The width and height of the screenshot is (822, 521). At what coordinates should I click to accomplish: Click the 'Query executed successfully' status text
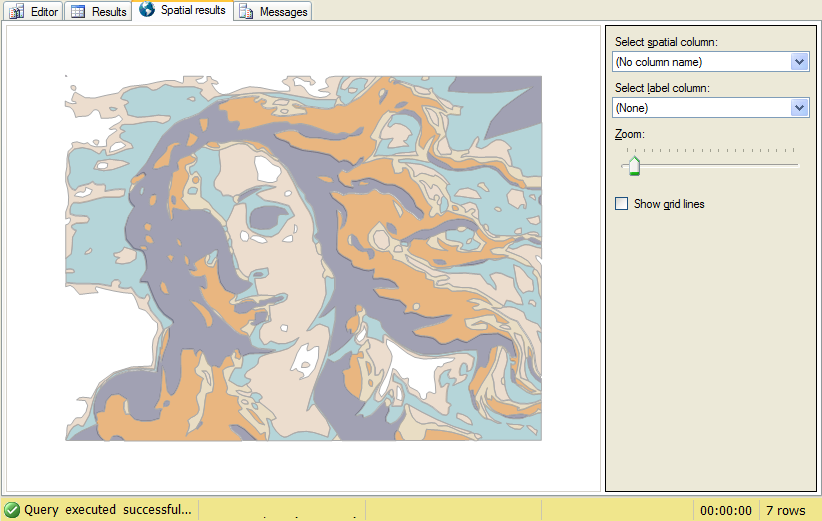tap(107, 510)
